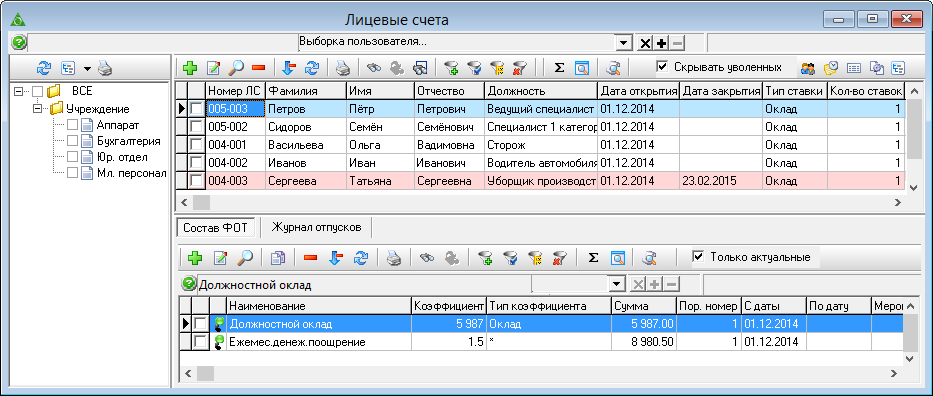
Task: Click the Sigma totals icon in upper toolbar
Action: click(x=559, y=68)
